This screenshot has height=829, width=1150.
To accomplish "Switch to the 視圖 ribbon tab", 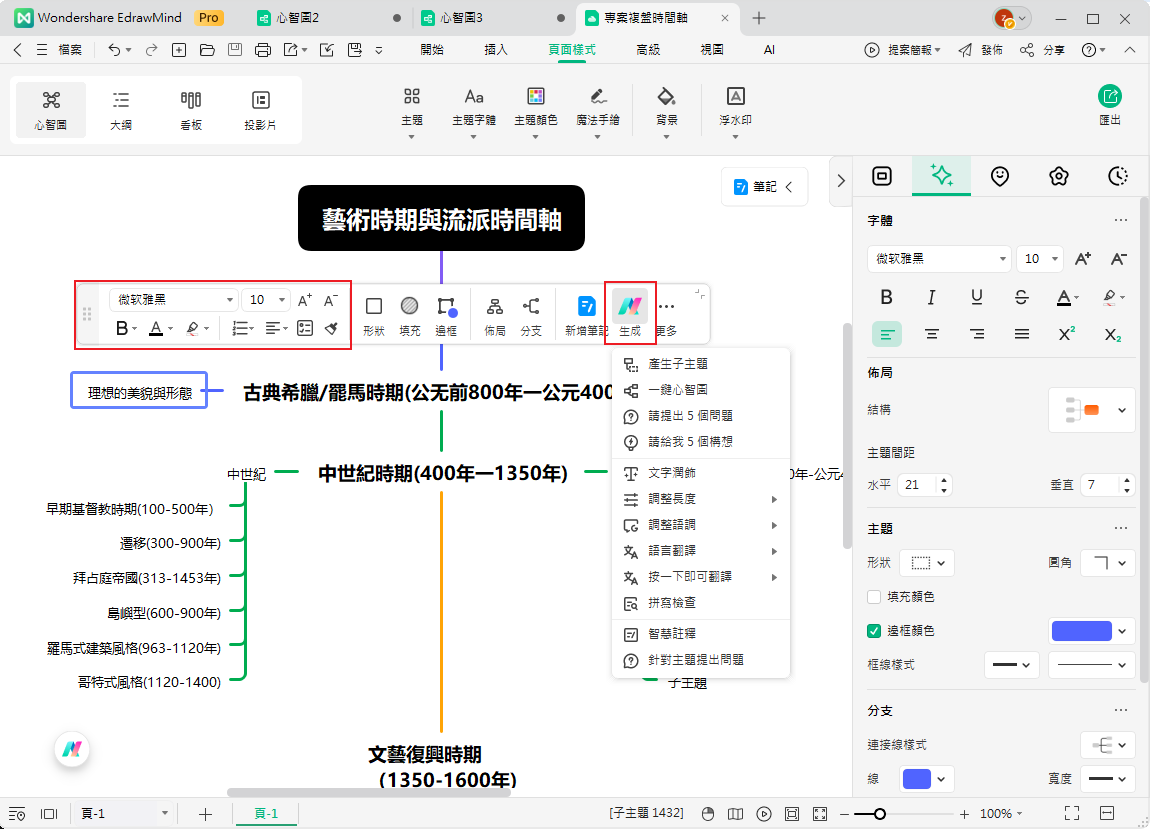I will pyautogui.click(x=712, y=49).
